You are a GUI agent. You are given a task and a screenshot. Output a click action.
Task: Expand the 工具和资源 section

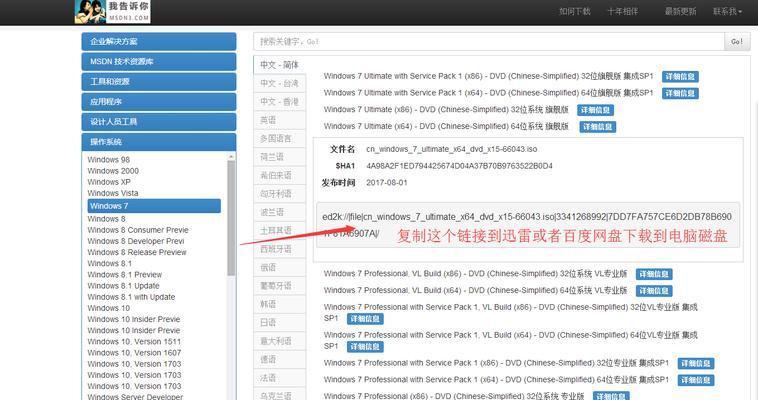pos(159,81)
